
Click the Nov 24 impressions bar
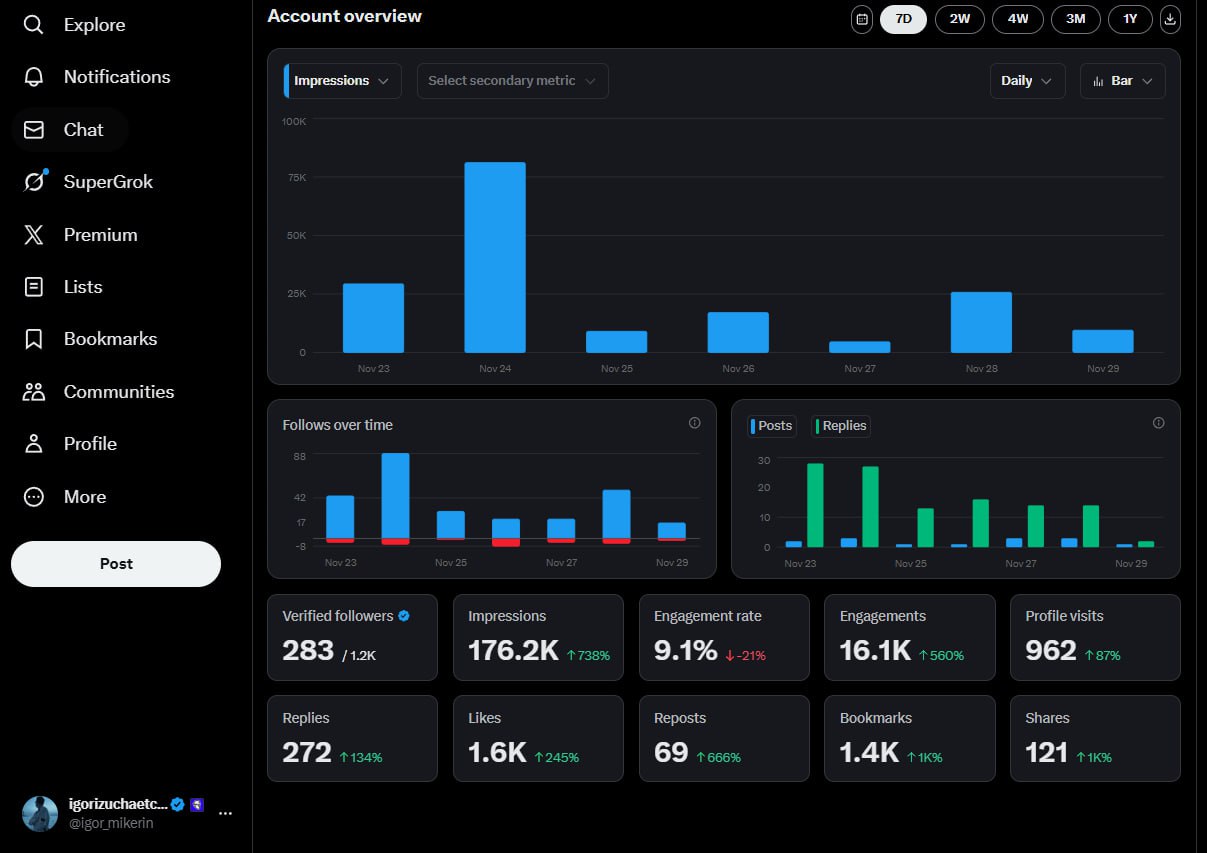coord(495,257)
